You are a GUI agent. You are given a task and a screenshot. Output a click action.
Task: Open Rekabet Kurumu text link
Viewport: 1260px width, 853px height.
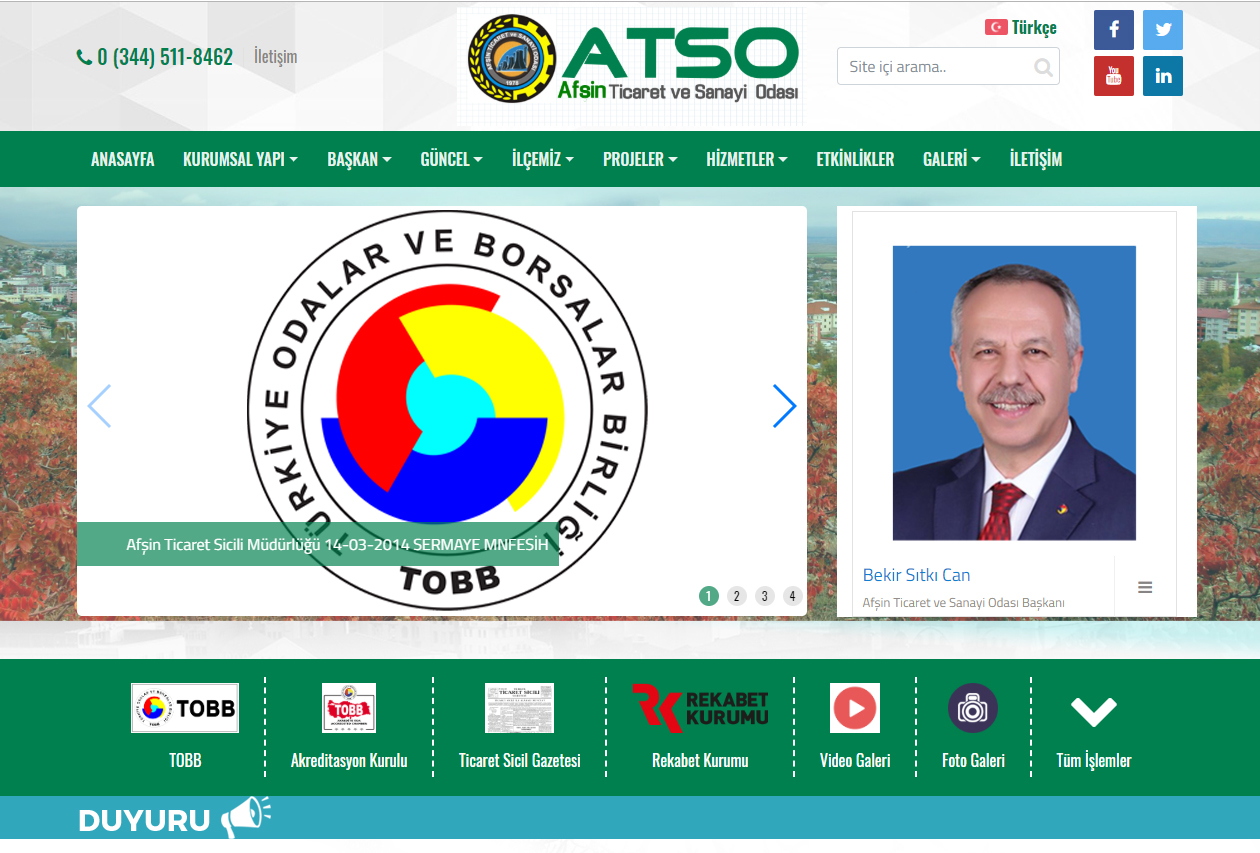point(700,760)
